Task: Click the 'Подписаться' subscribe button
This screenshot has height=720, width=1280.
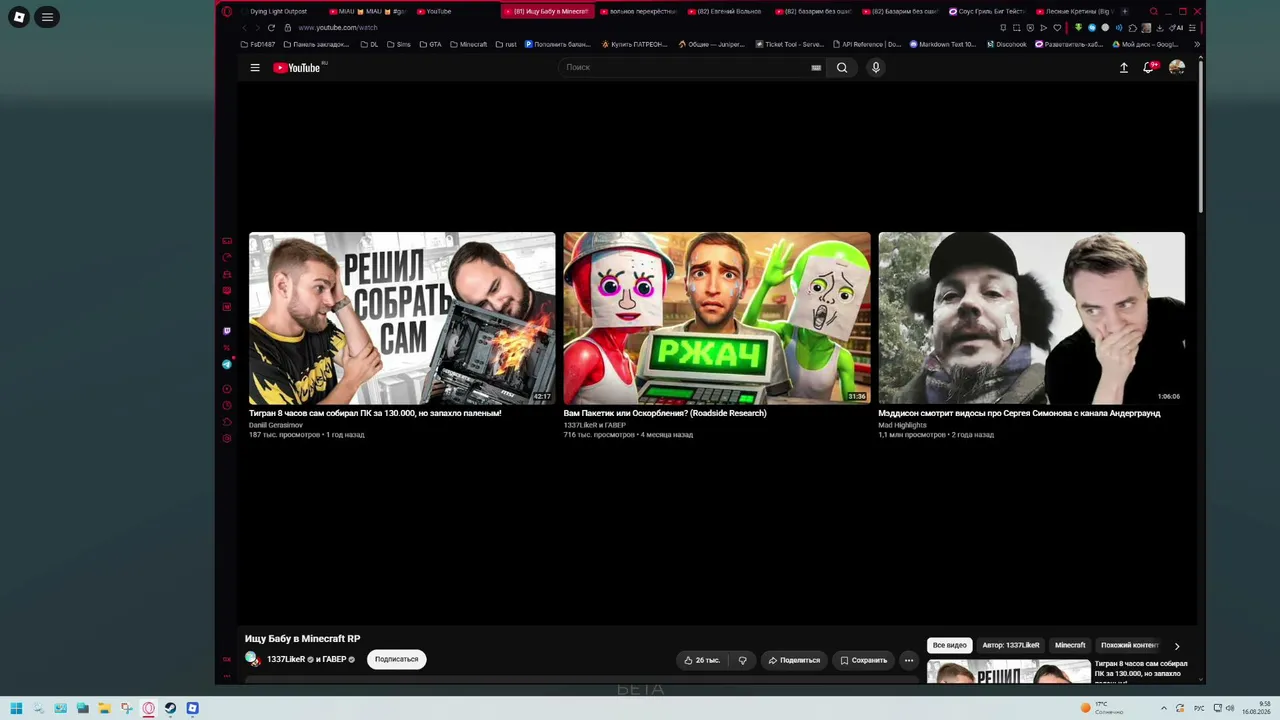Action: click(x=397, y=660)
